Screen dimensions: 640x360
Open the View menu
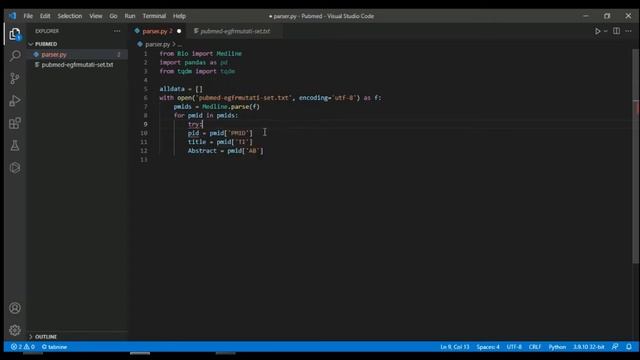coord(96,16)
